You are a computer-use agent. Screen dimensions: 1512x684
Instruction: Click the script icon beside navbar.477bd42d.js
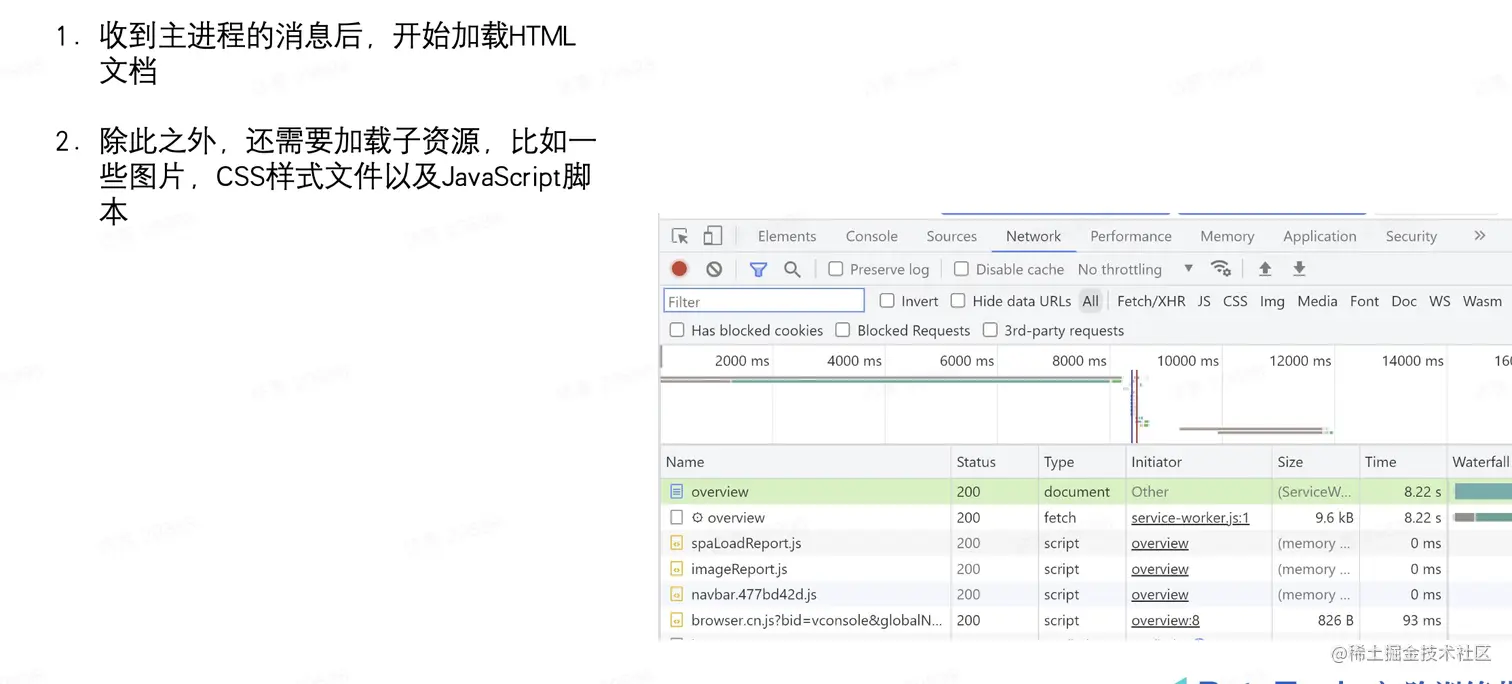[x=677, y=594]
